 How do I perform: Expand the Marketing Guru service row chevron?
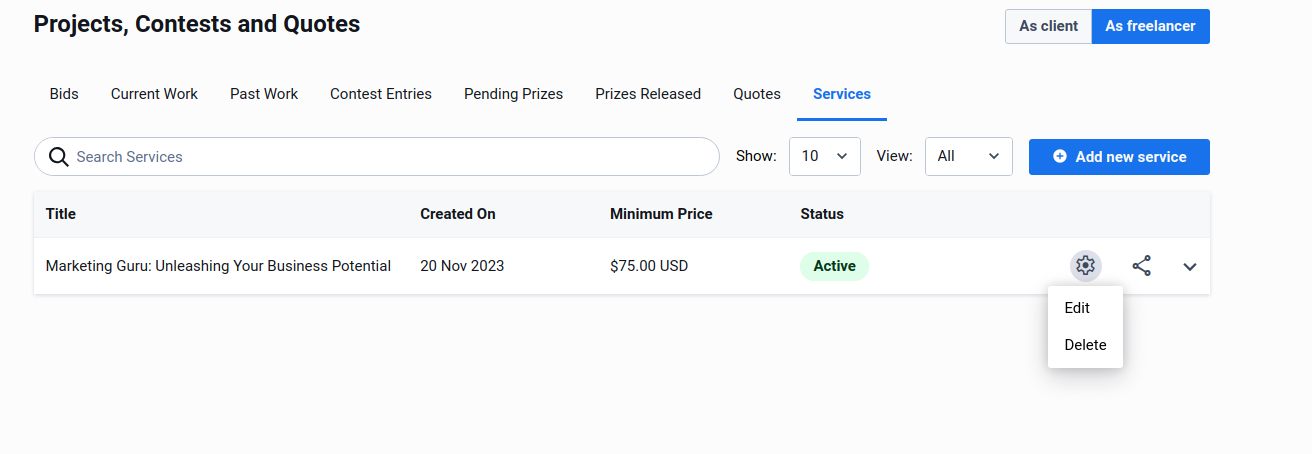tap(1189, 267)
